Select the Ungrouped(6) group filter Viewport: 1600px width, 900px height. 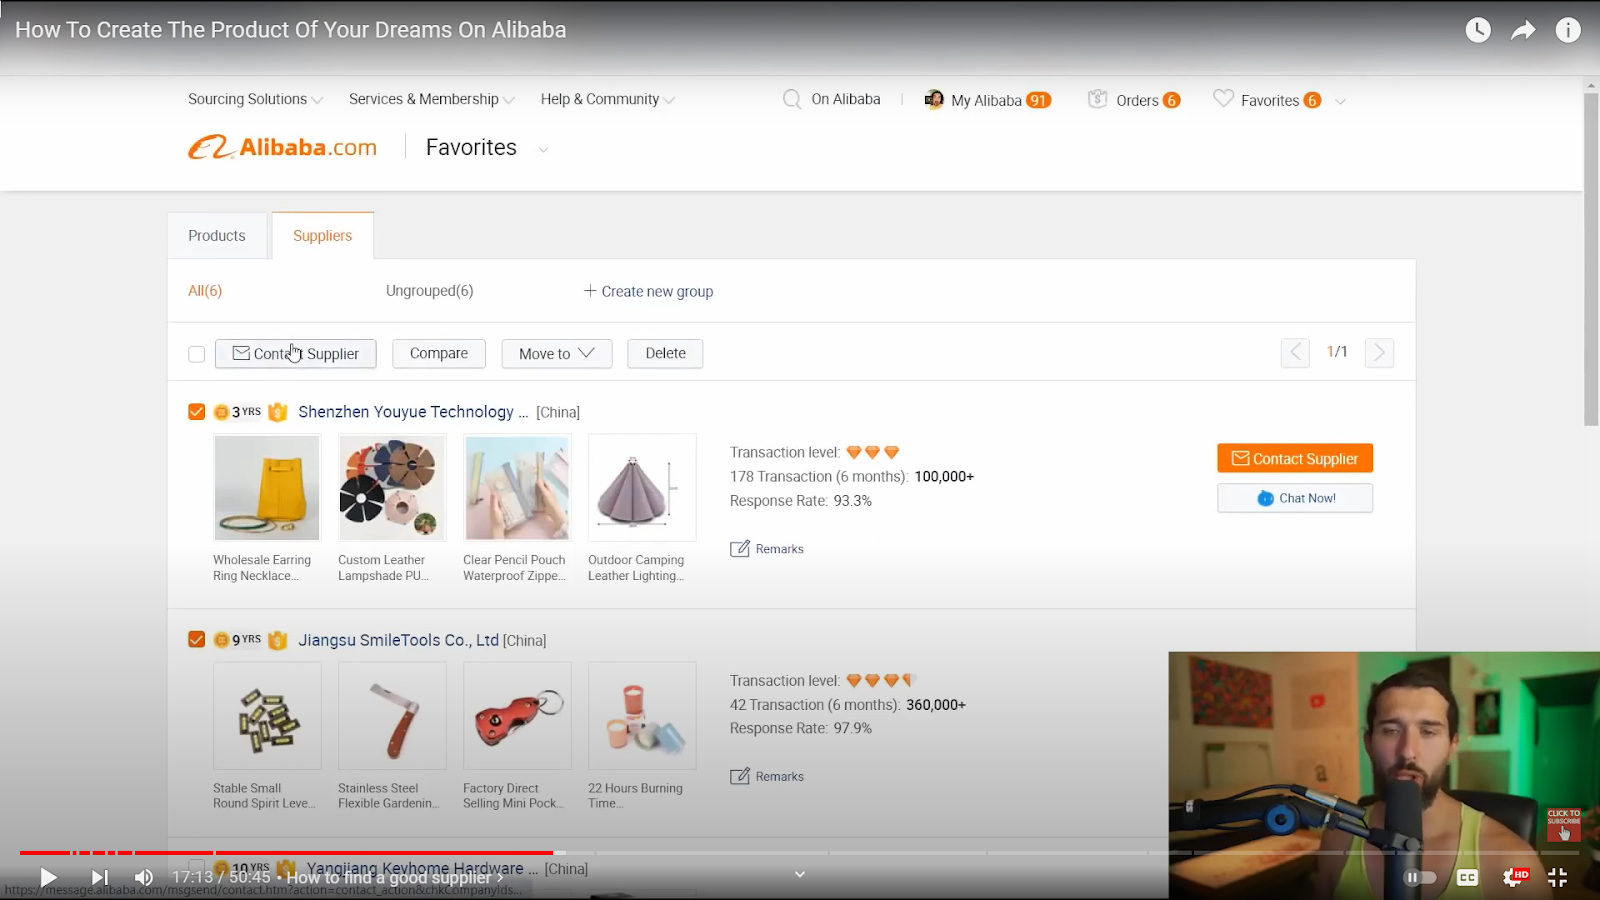point(430,291)
